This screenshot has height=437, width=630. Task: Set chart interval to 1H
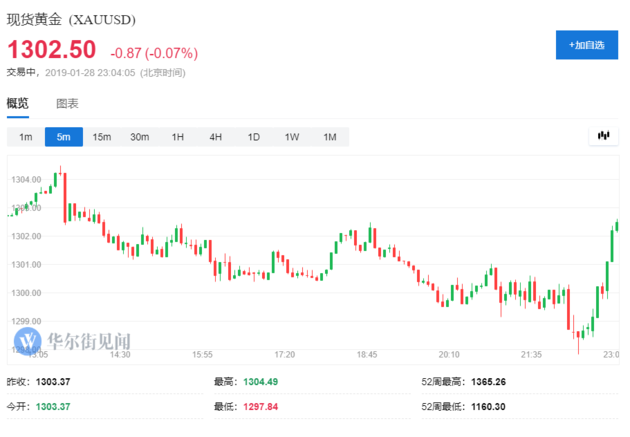pos(178,136)
